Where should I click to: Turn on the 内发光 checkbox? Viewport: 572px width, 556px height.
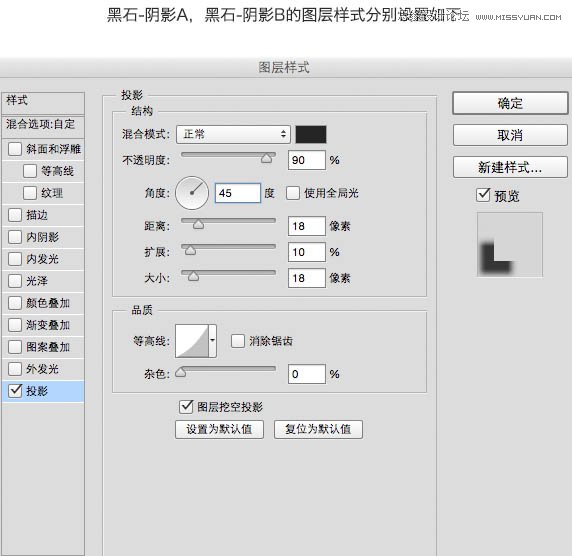(15, 259)
